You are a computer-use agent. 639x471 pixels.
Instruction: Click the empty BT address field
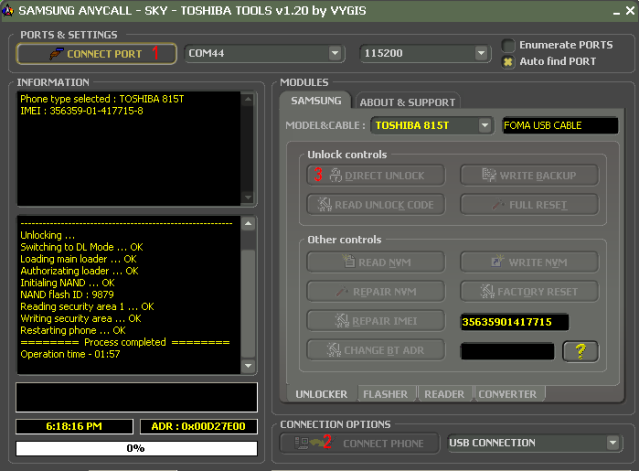point(507,351)
